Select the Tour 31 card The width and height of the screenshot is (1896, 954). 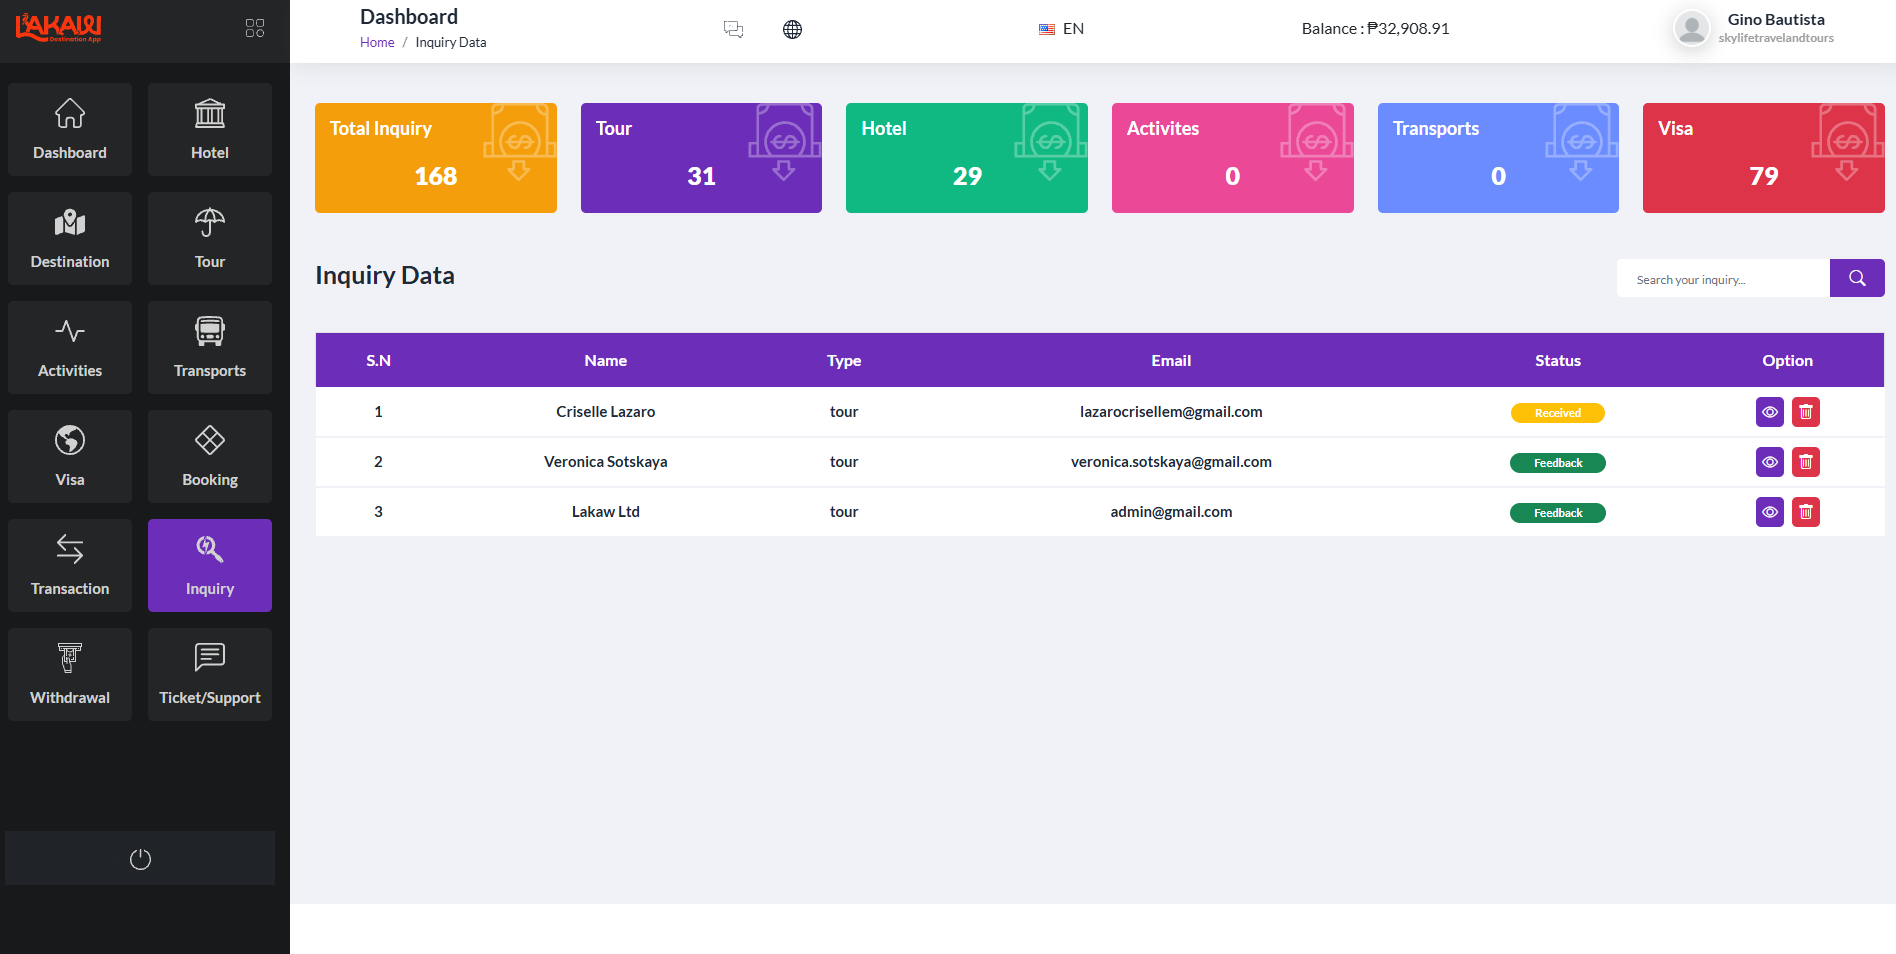(x=701, y=158)
